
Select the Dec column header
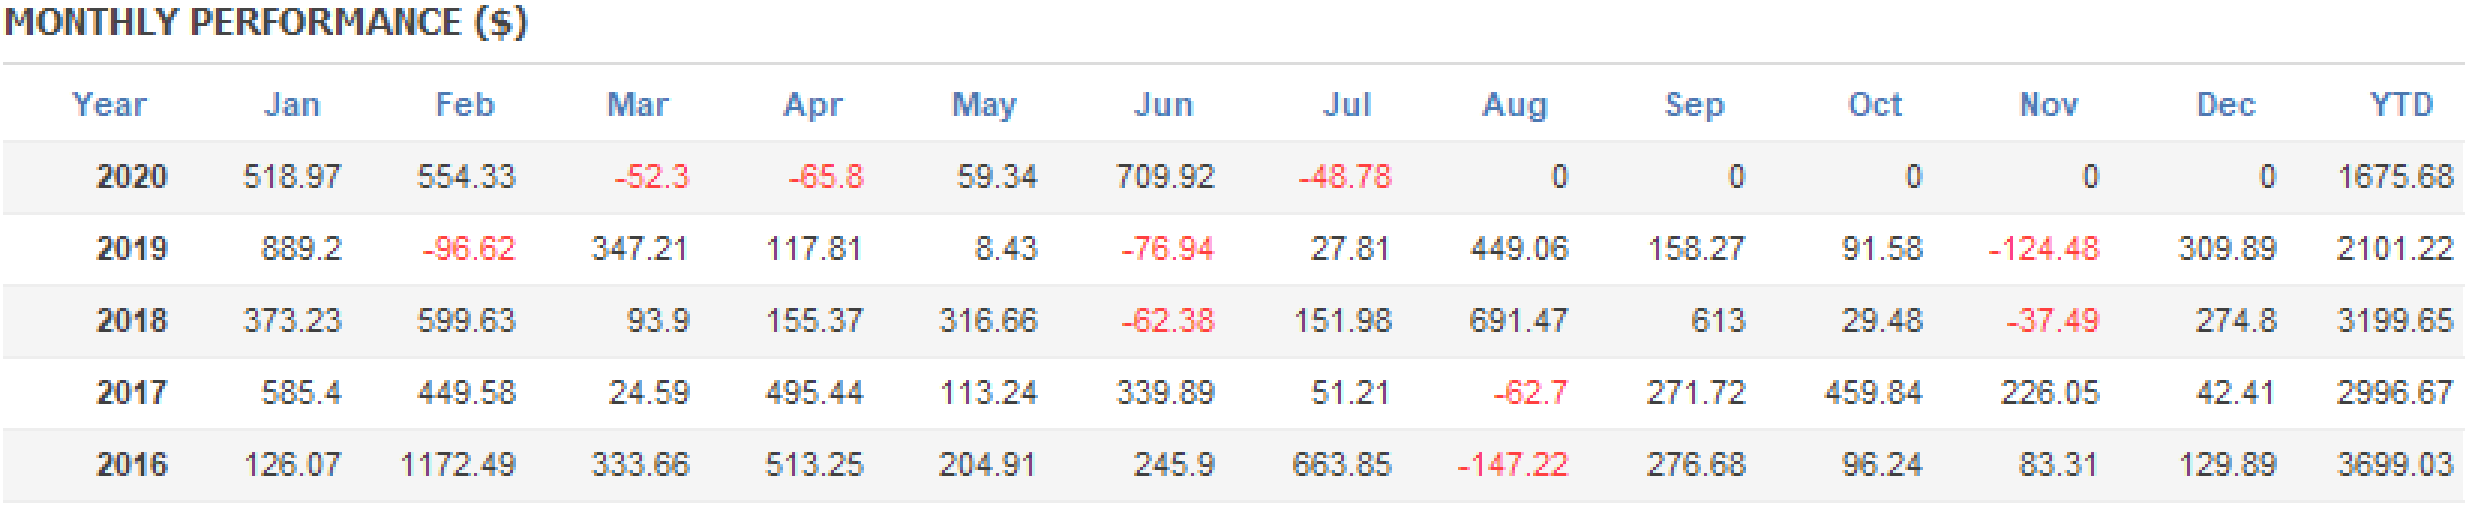[x=2226, y=104]
